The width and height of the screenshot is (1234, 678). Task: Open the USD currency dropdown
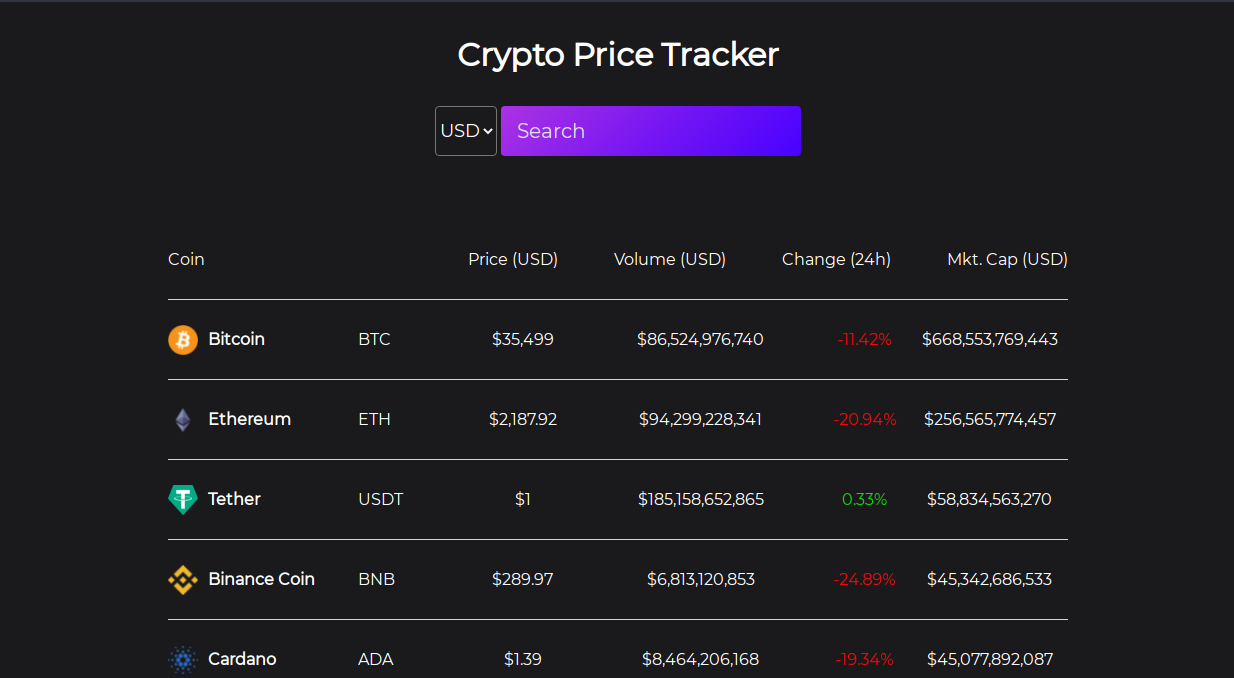point(465,130)
